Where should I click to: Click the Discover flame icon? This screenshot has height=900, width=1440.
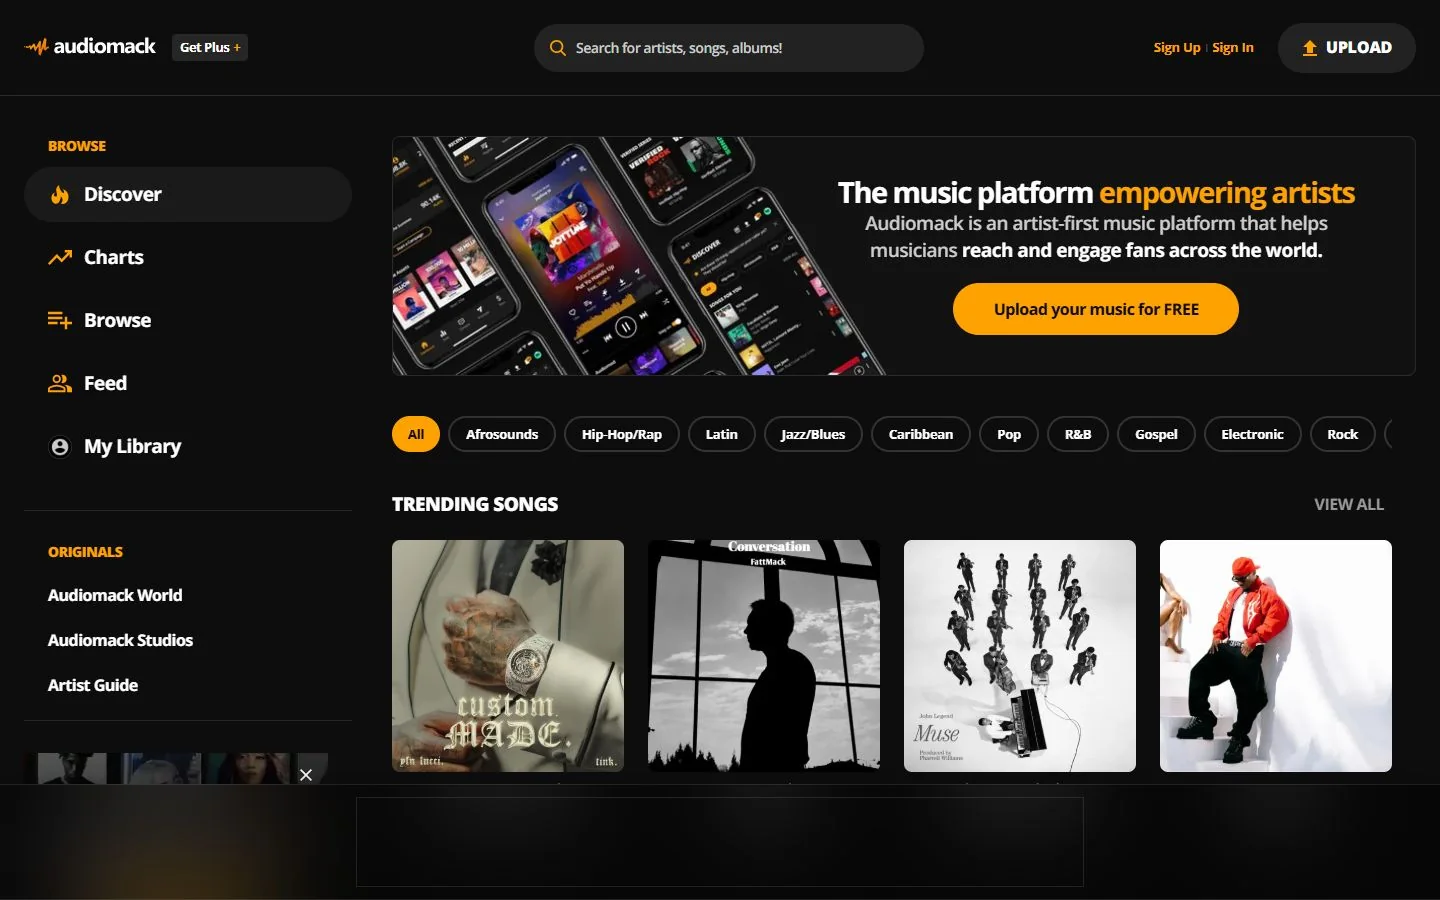60,194
